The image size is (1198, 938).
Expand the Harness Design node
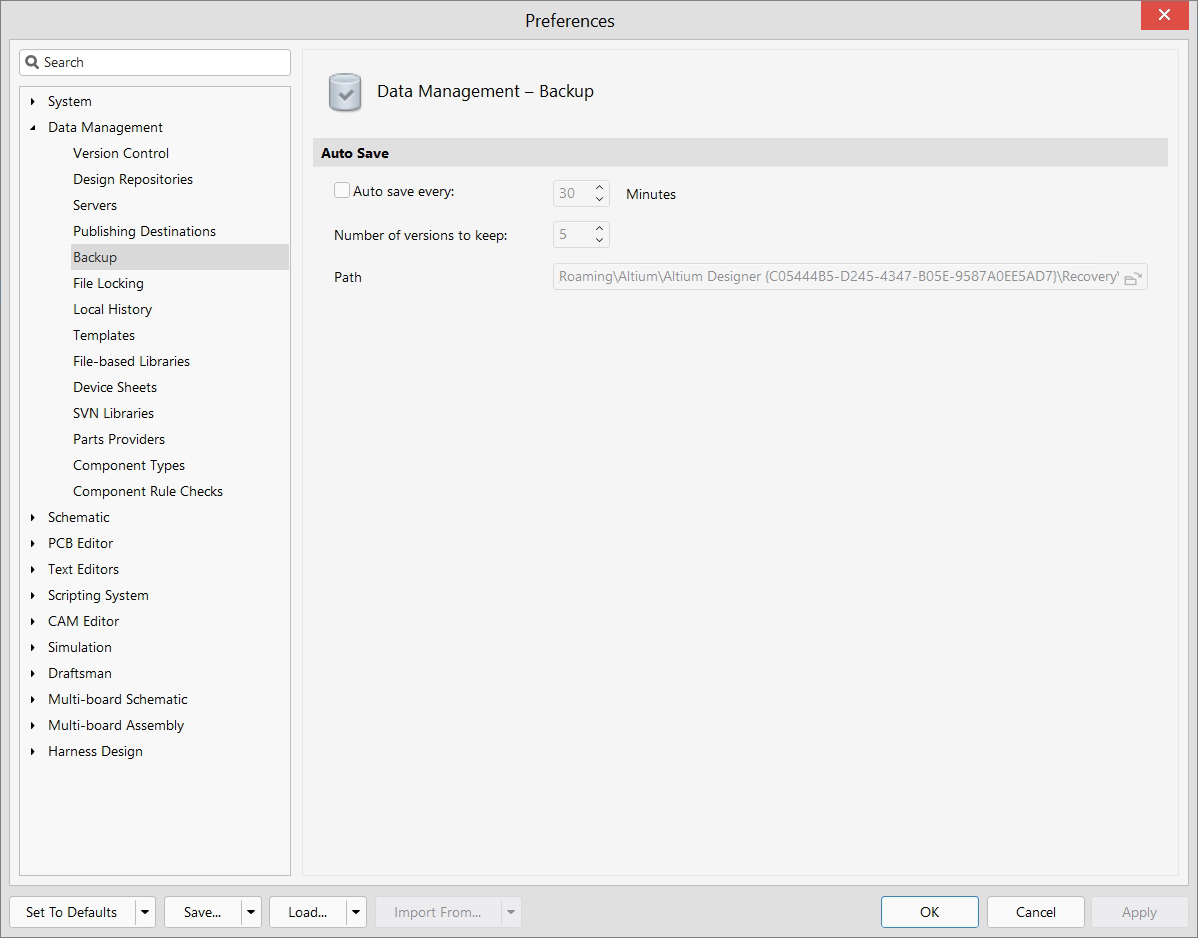point(32,751)
